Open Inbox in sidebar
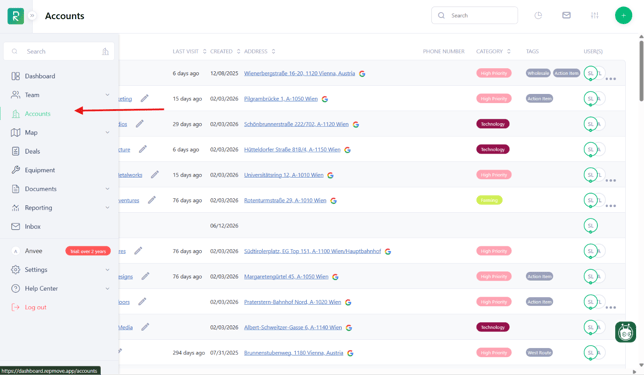 (x=32, y=226)
